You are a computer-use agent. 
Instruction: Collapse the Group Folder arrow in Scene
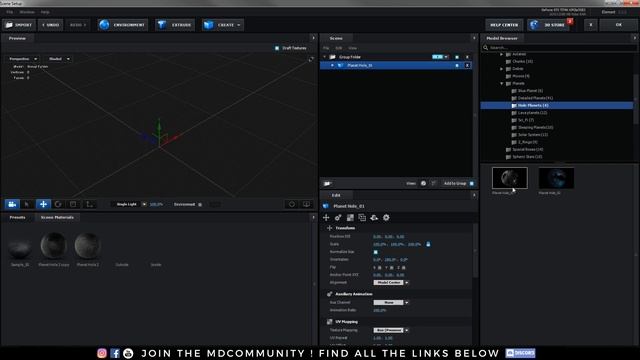pyautogui.click(x=325, y=57)
